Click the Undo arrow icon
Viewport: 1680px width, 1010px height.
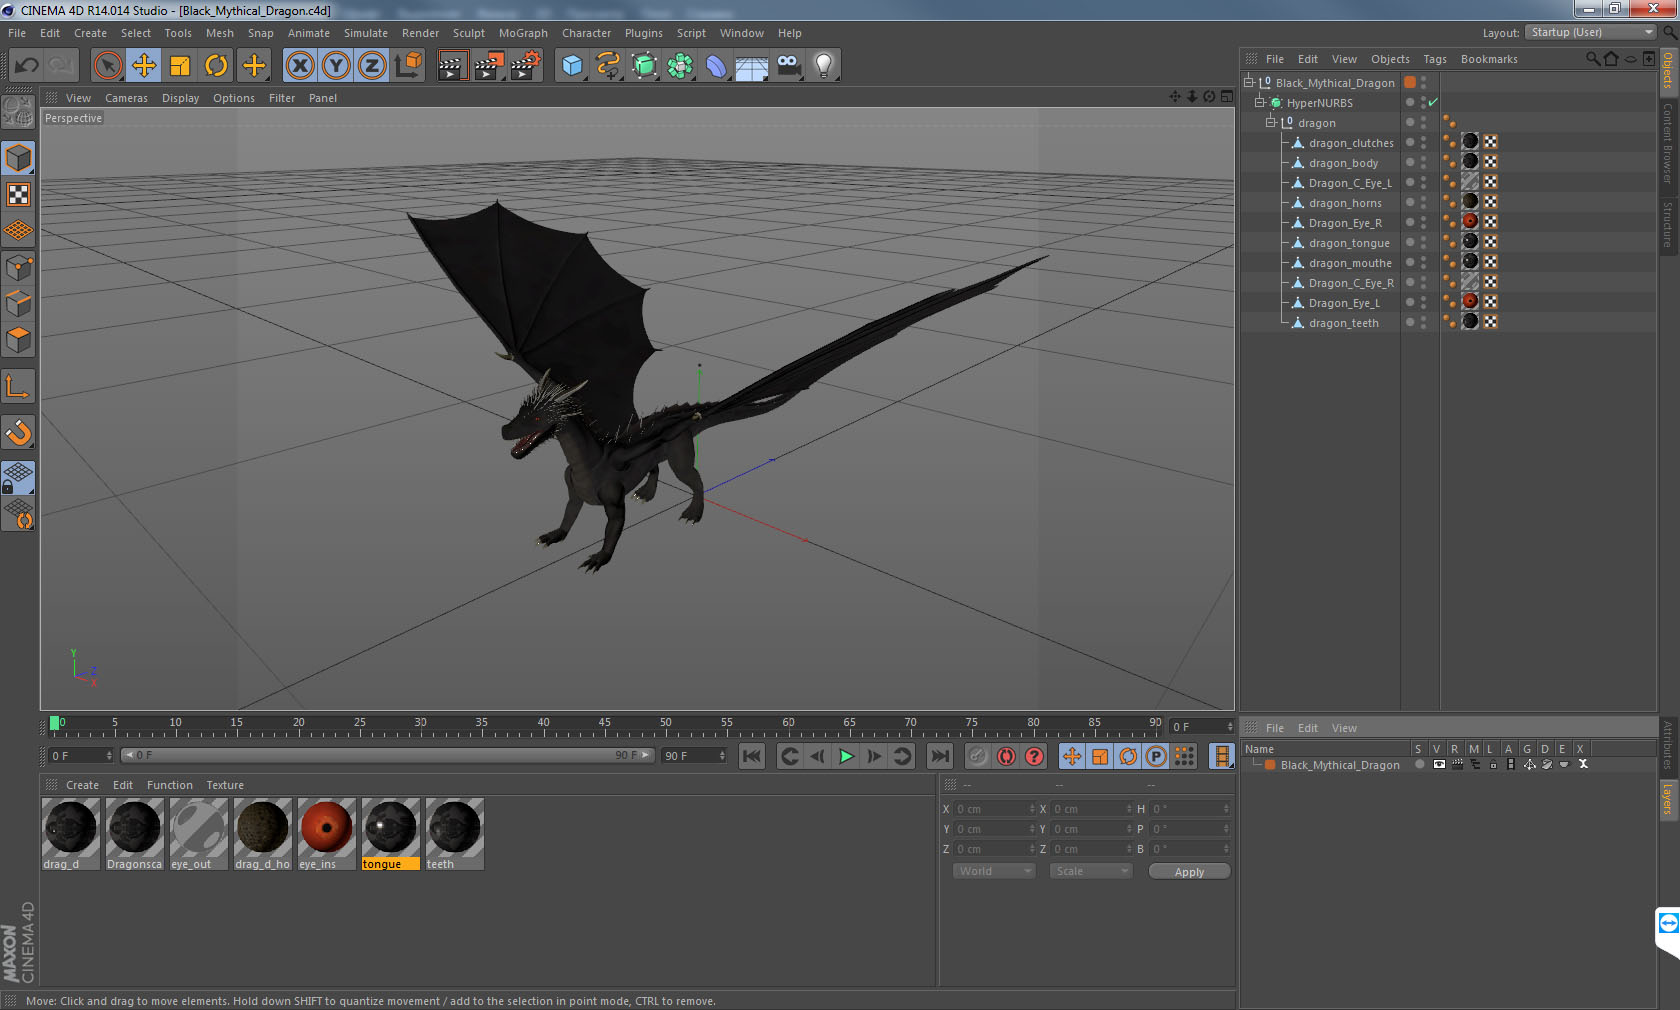click(x=26, y=66)
